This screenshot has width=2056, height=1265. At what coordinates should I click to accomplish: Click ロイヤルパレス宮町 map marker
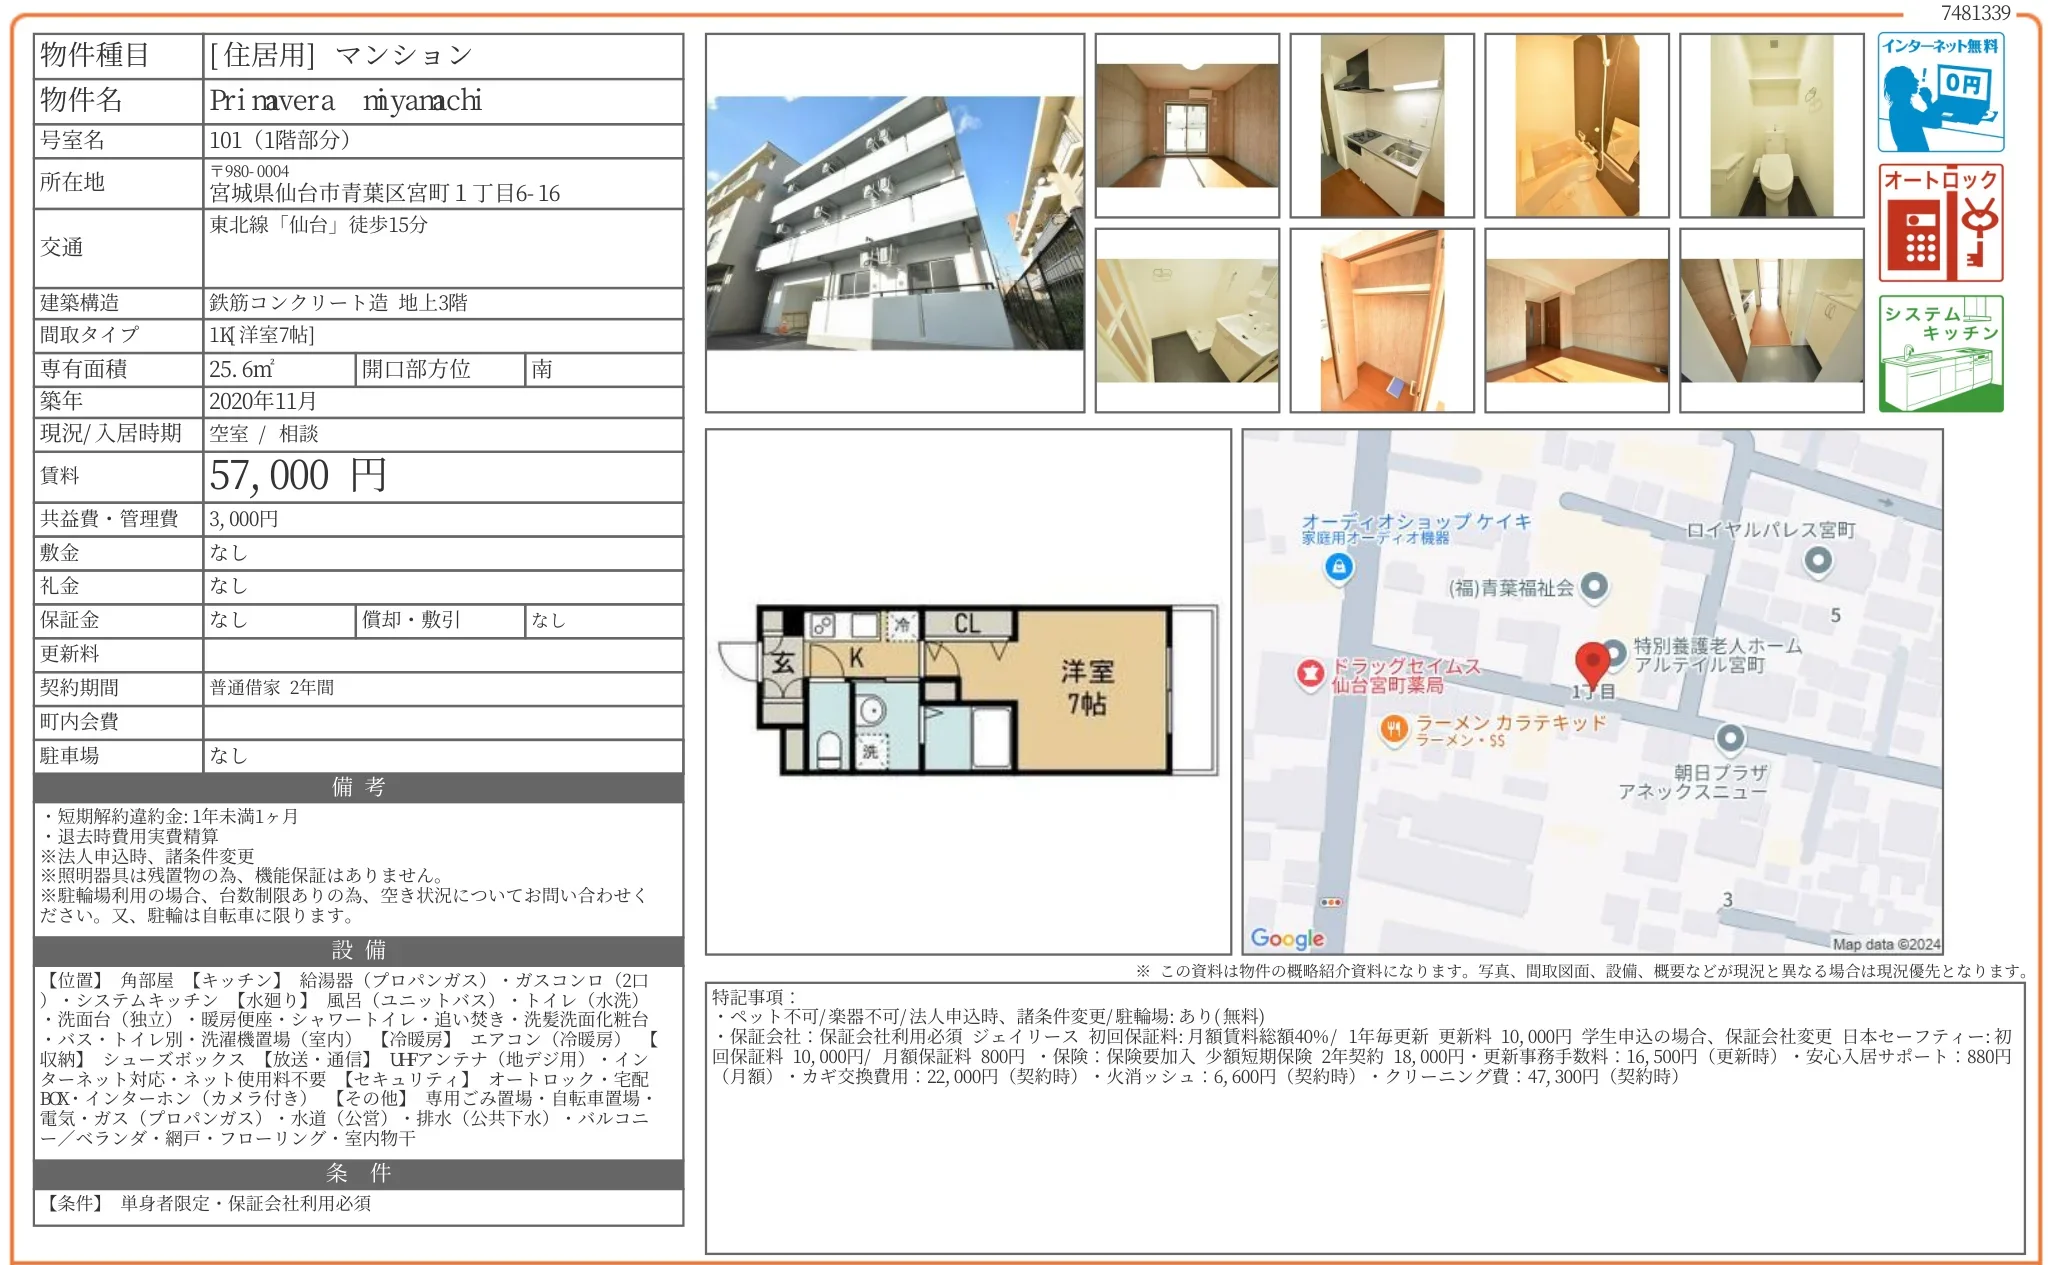[1817, 560]
